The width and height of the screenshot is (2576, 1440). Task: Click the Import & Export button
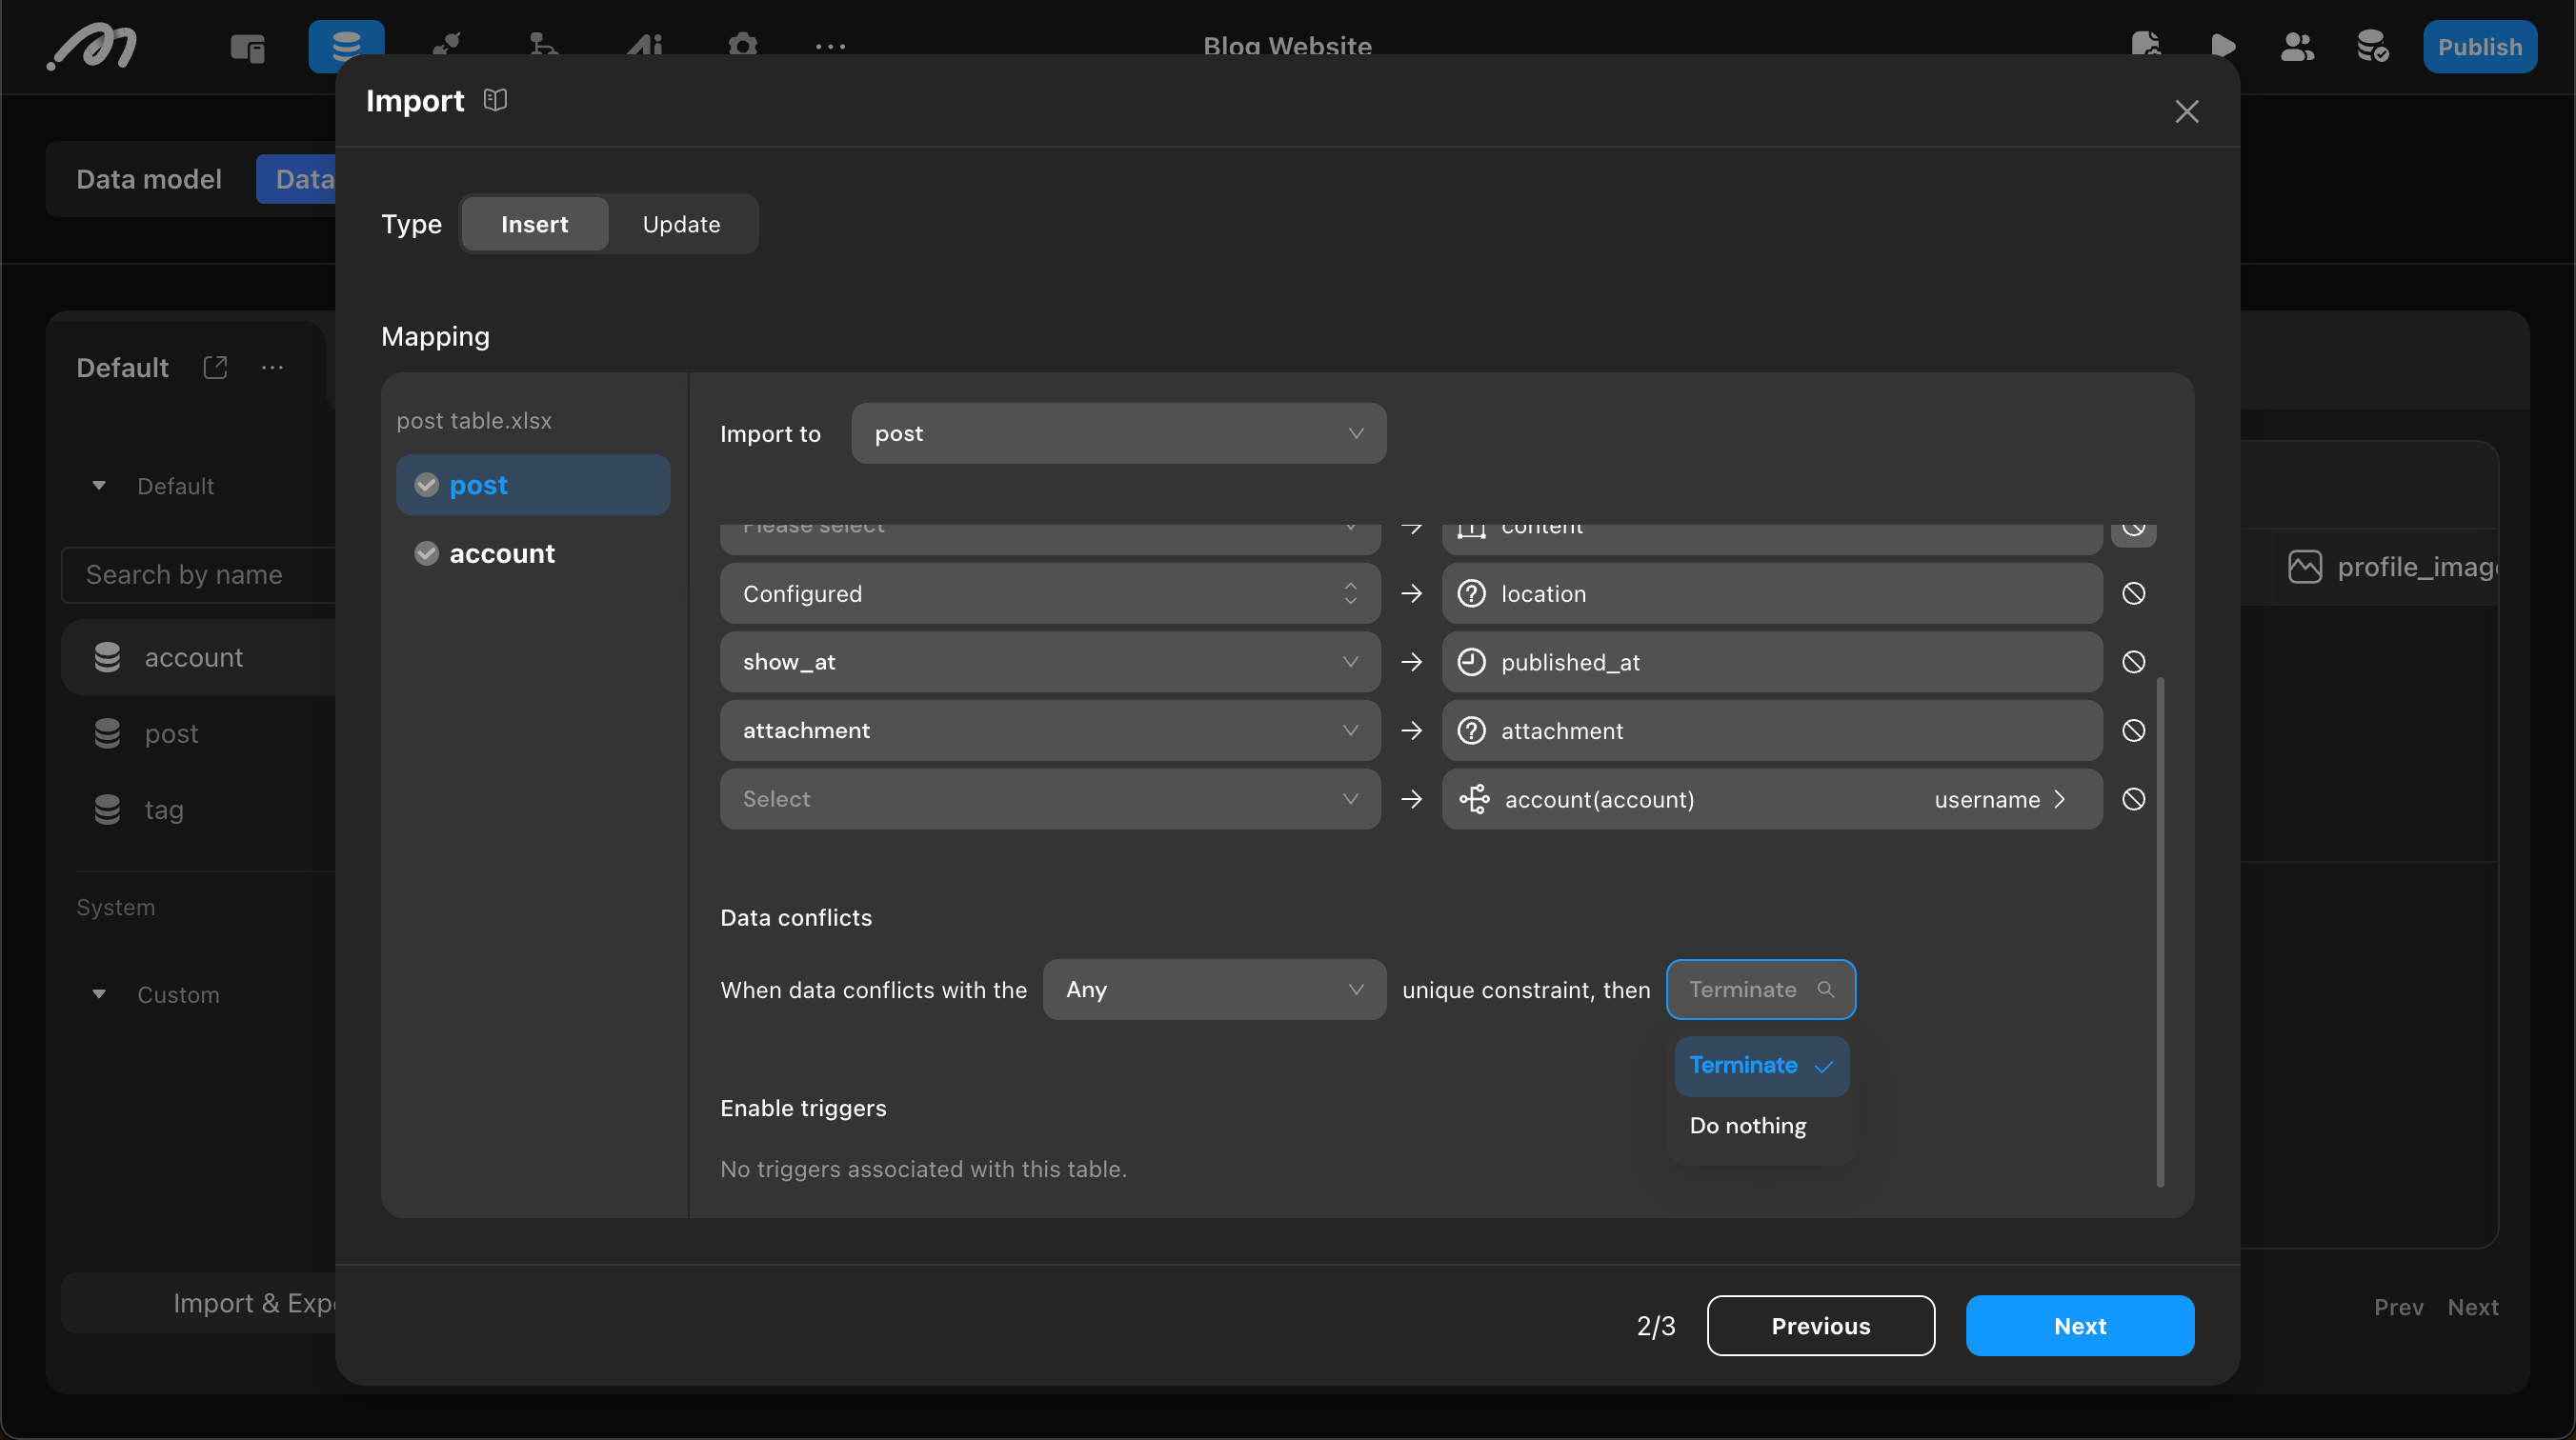pos(200,1303)
